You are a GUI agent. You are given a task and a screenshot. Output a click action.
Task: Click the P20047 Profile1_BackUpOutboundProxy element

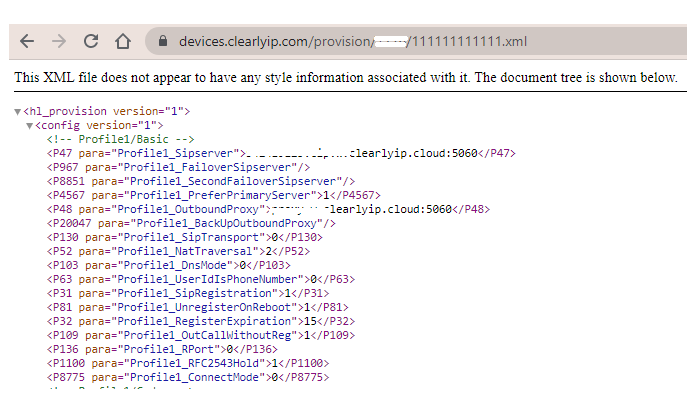click(x=190, y=223)
